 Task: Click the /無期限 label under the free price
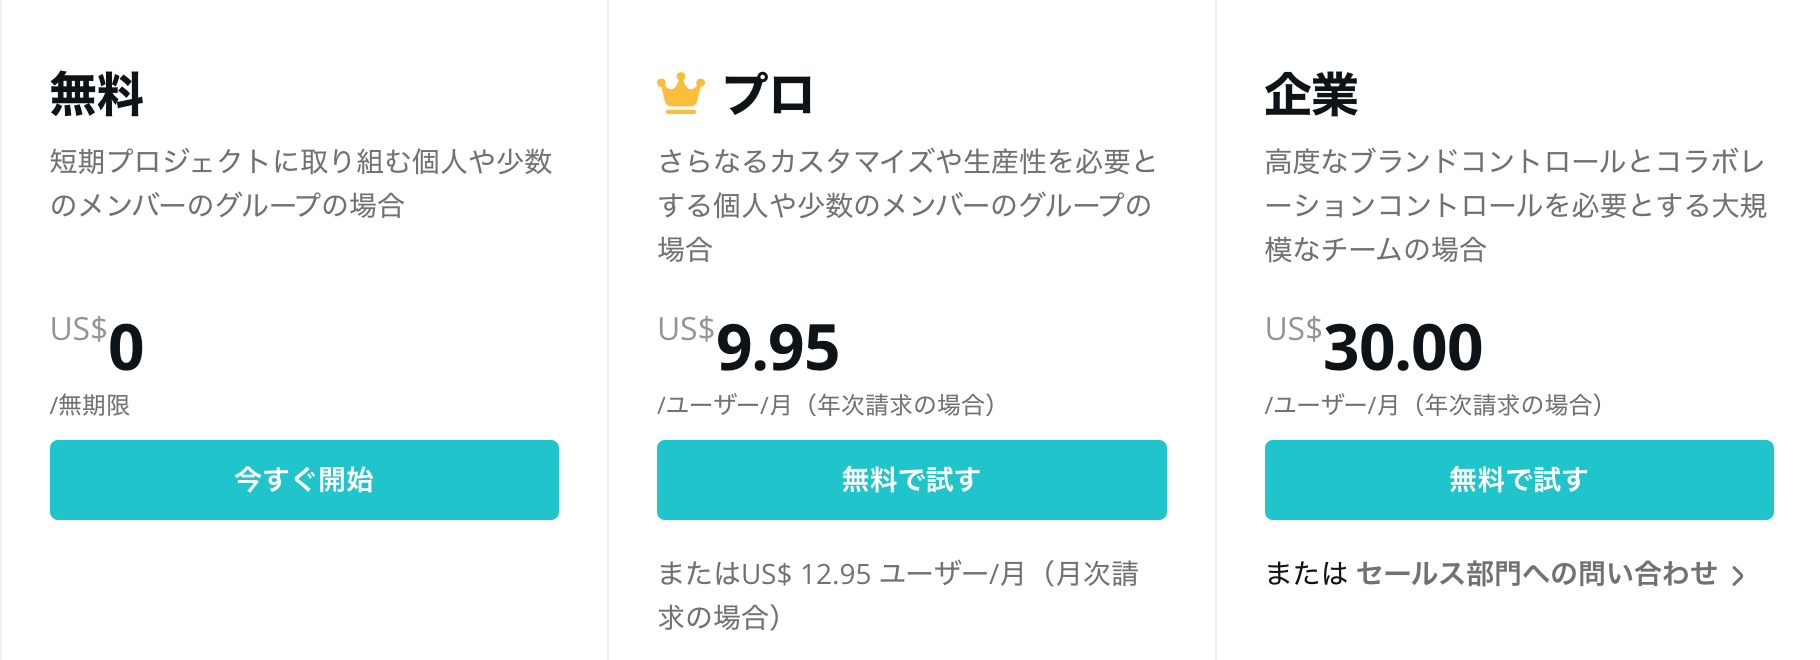pos(90,405)
